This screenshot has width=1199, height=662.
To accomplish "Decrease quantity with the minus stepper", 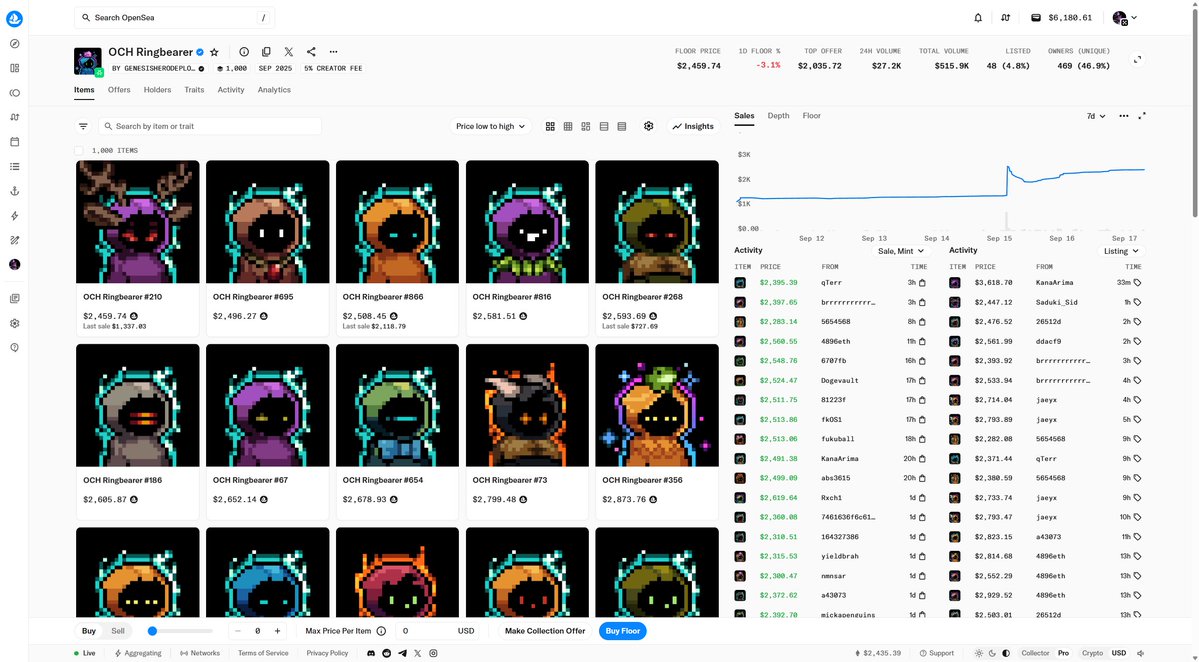I will [238, 631].
